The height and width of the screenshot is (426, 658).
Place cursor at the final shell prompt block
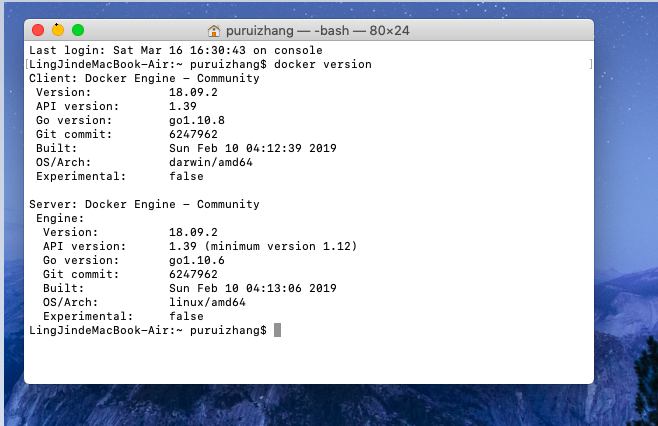pos(278,330)
